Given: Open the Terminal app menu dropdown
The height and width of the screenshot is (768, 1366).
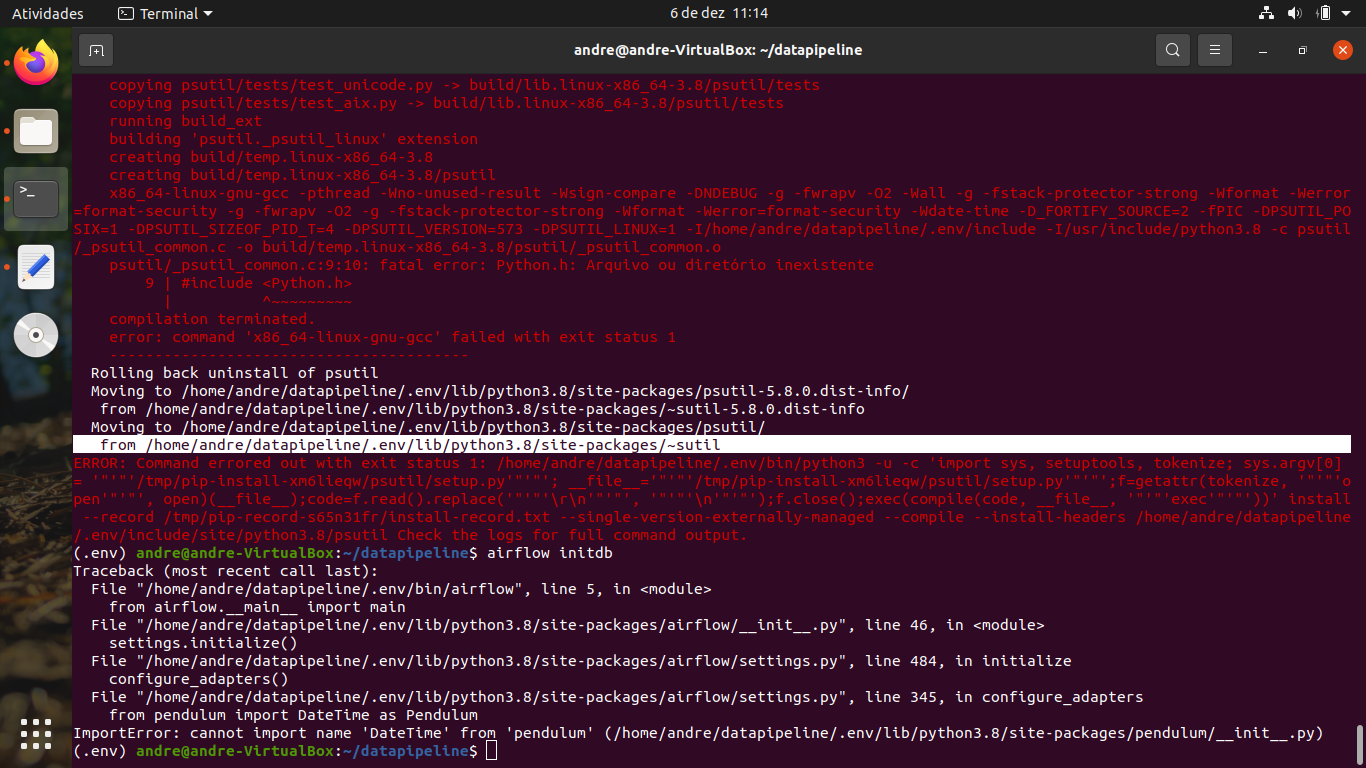Looking at the screenshot, I should pos(165,14).
